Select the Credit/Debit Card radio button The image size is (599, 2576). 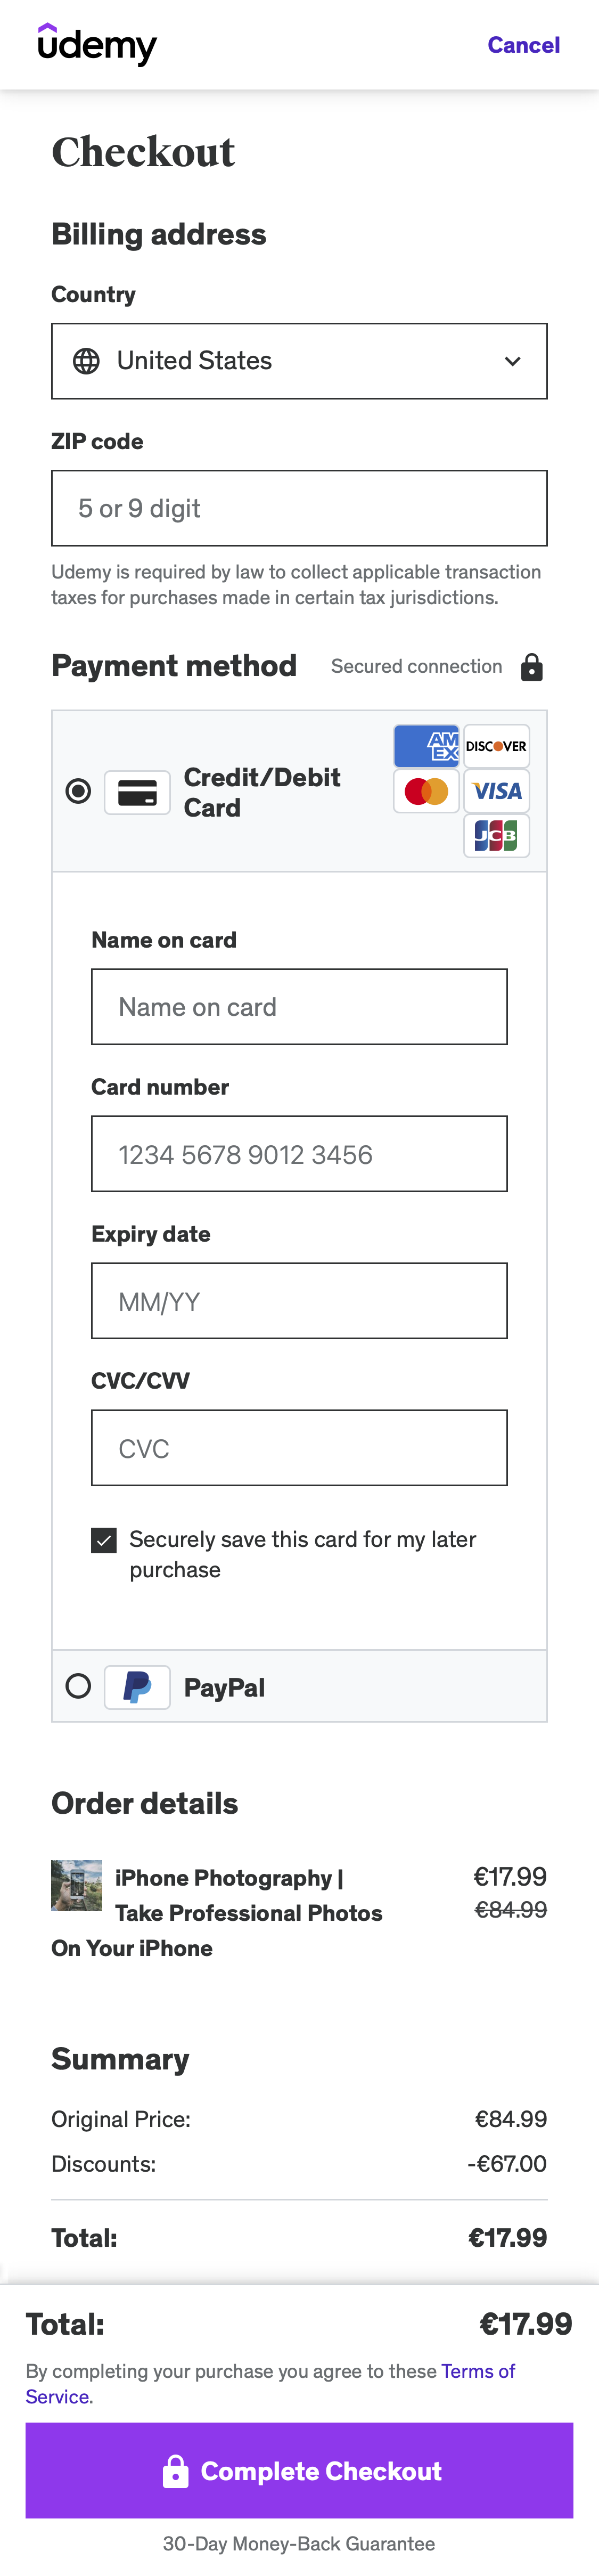(x=78, y=791)
